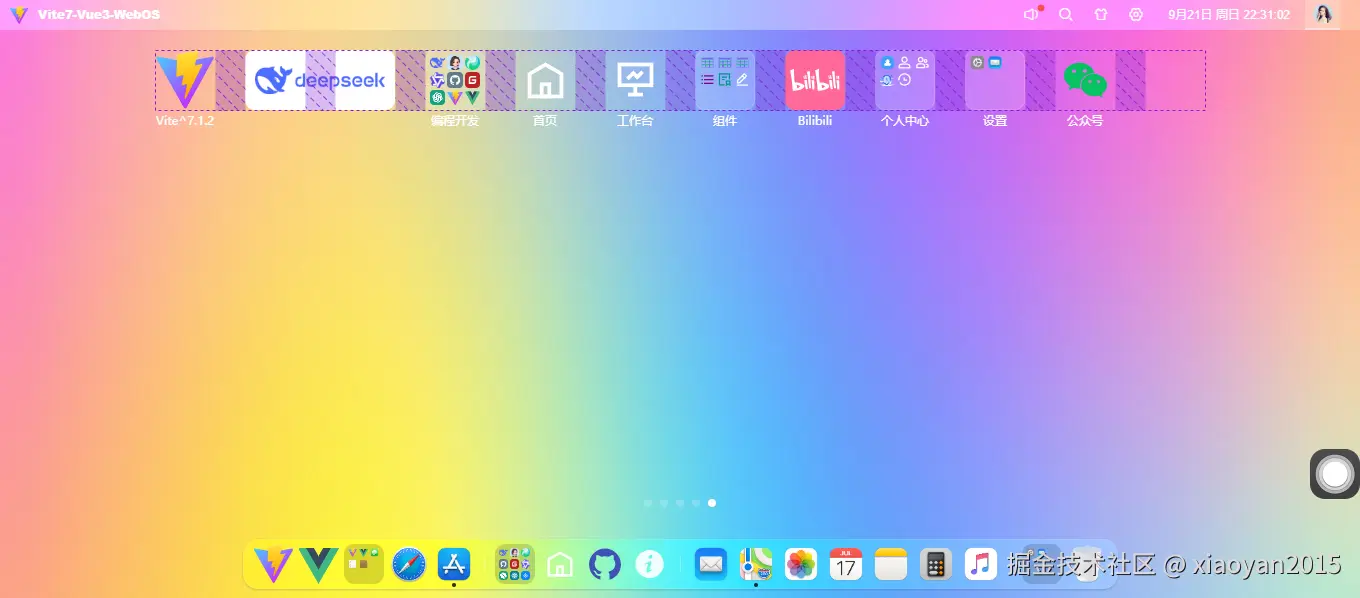
Task: Open Calculator from the dock
Action: [936, 565]
